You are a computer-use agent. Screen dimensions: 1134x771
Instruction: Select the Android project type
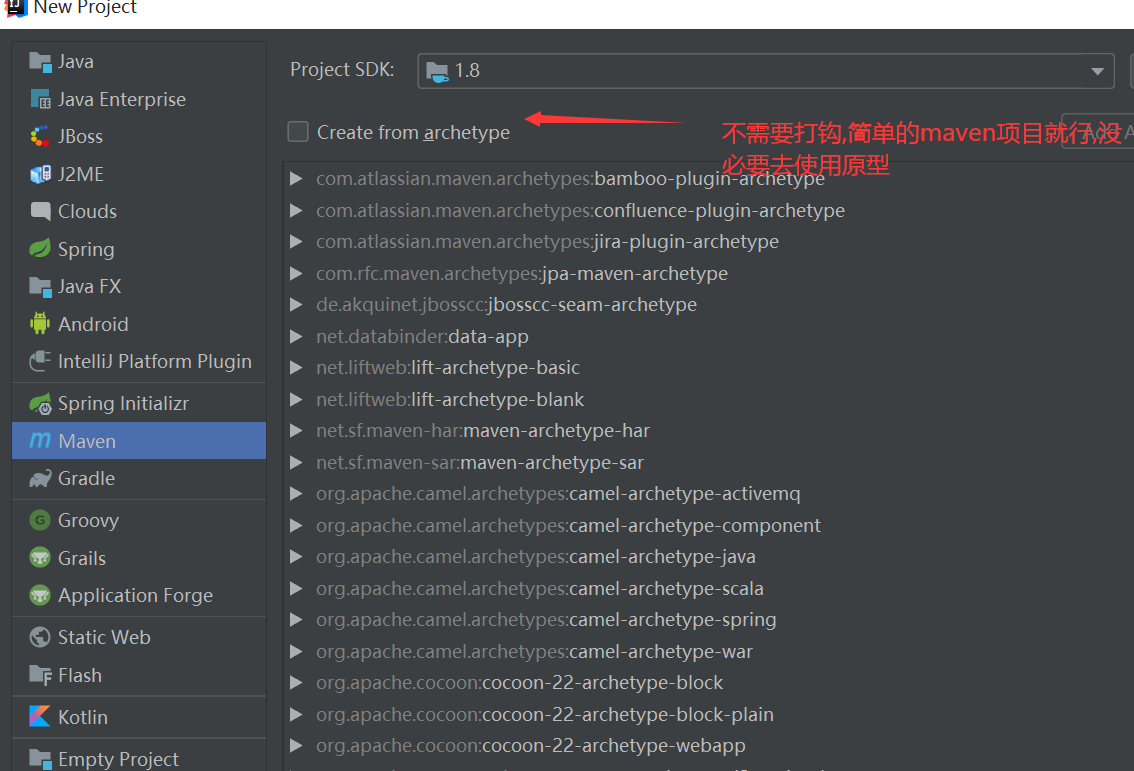[139, 323]
